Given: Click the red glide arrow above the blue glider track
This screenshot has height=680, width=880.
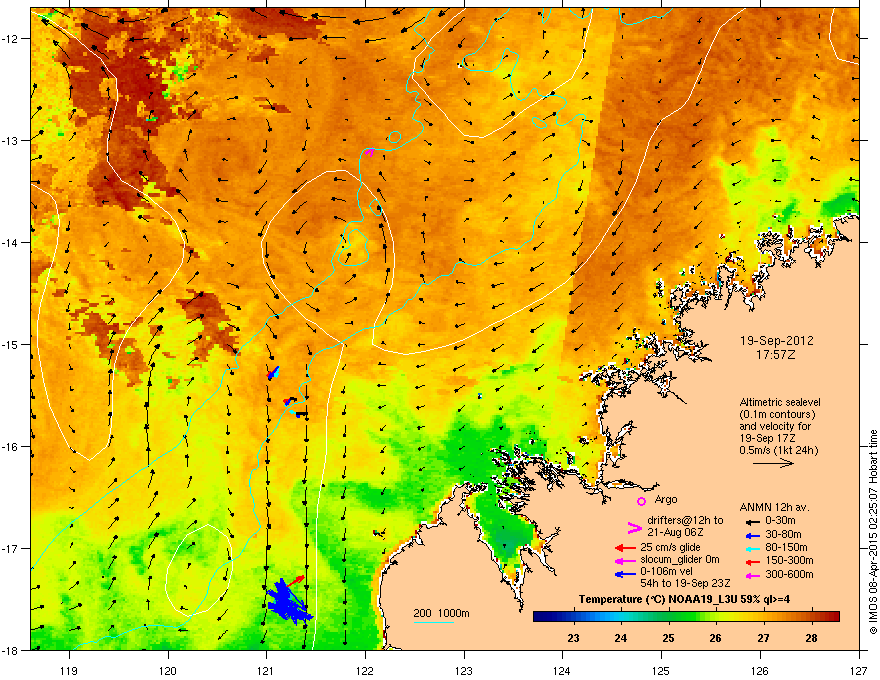Looking at the screenshot, I should tap(297, 580).
